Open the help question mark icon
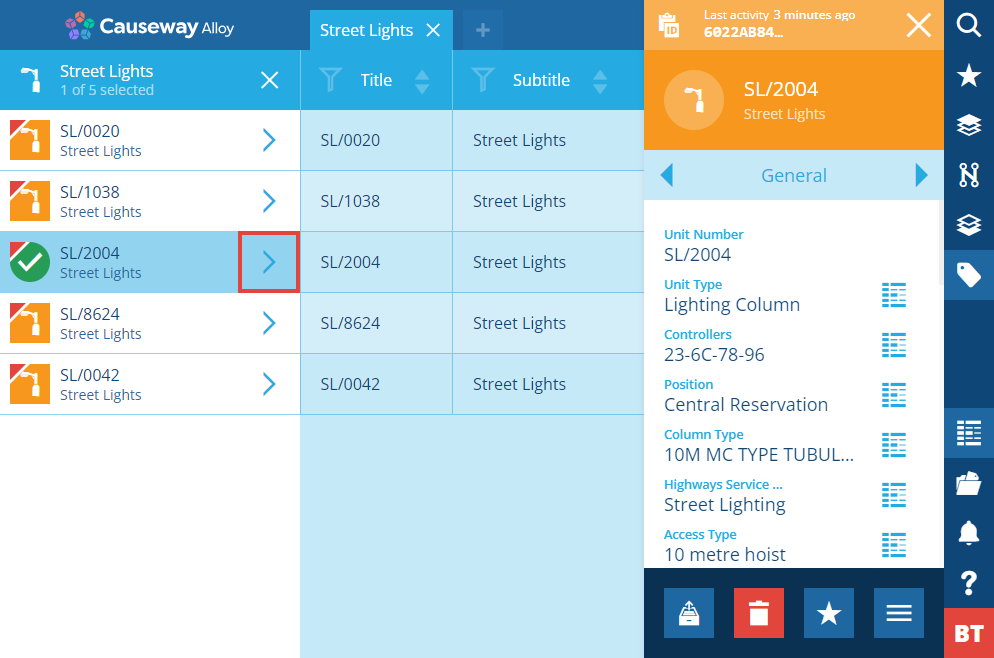This screenshot has height=658, width=994. pyautogui.click(x=969, y=583)
